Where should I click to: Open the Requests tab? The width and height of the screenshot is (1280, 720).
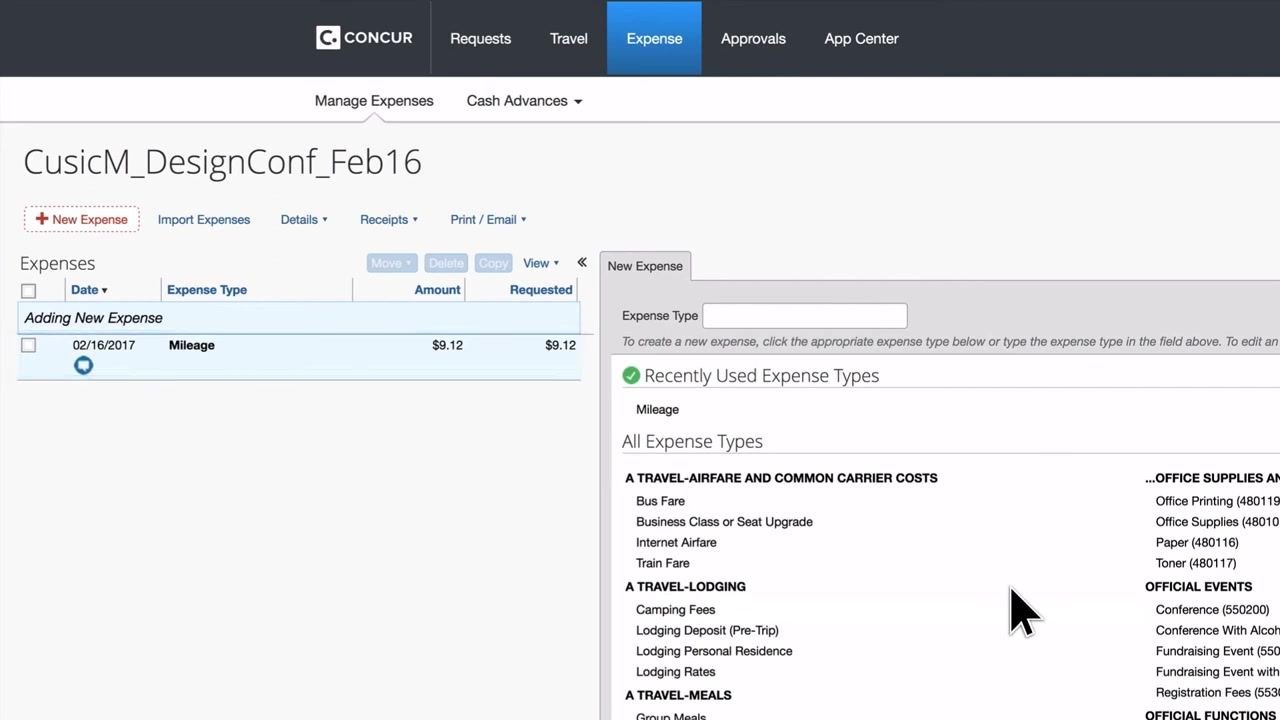480,38
